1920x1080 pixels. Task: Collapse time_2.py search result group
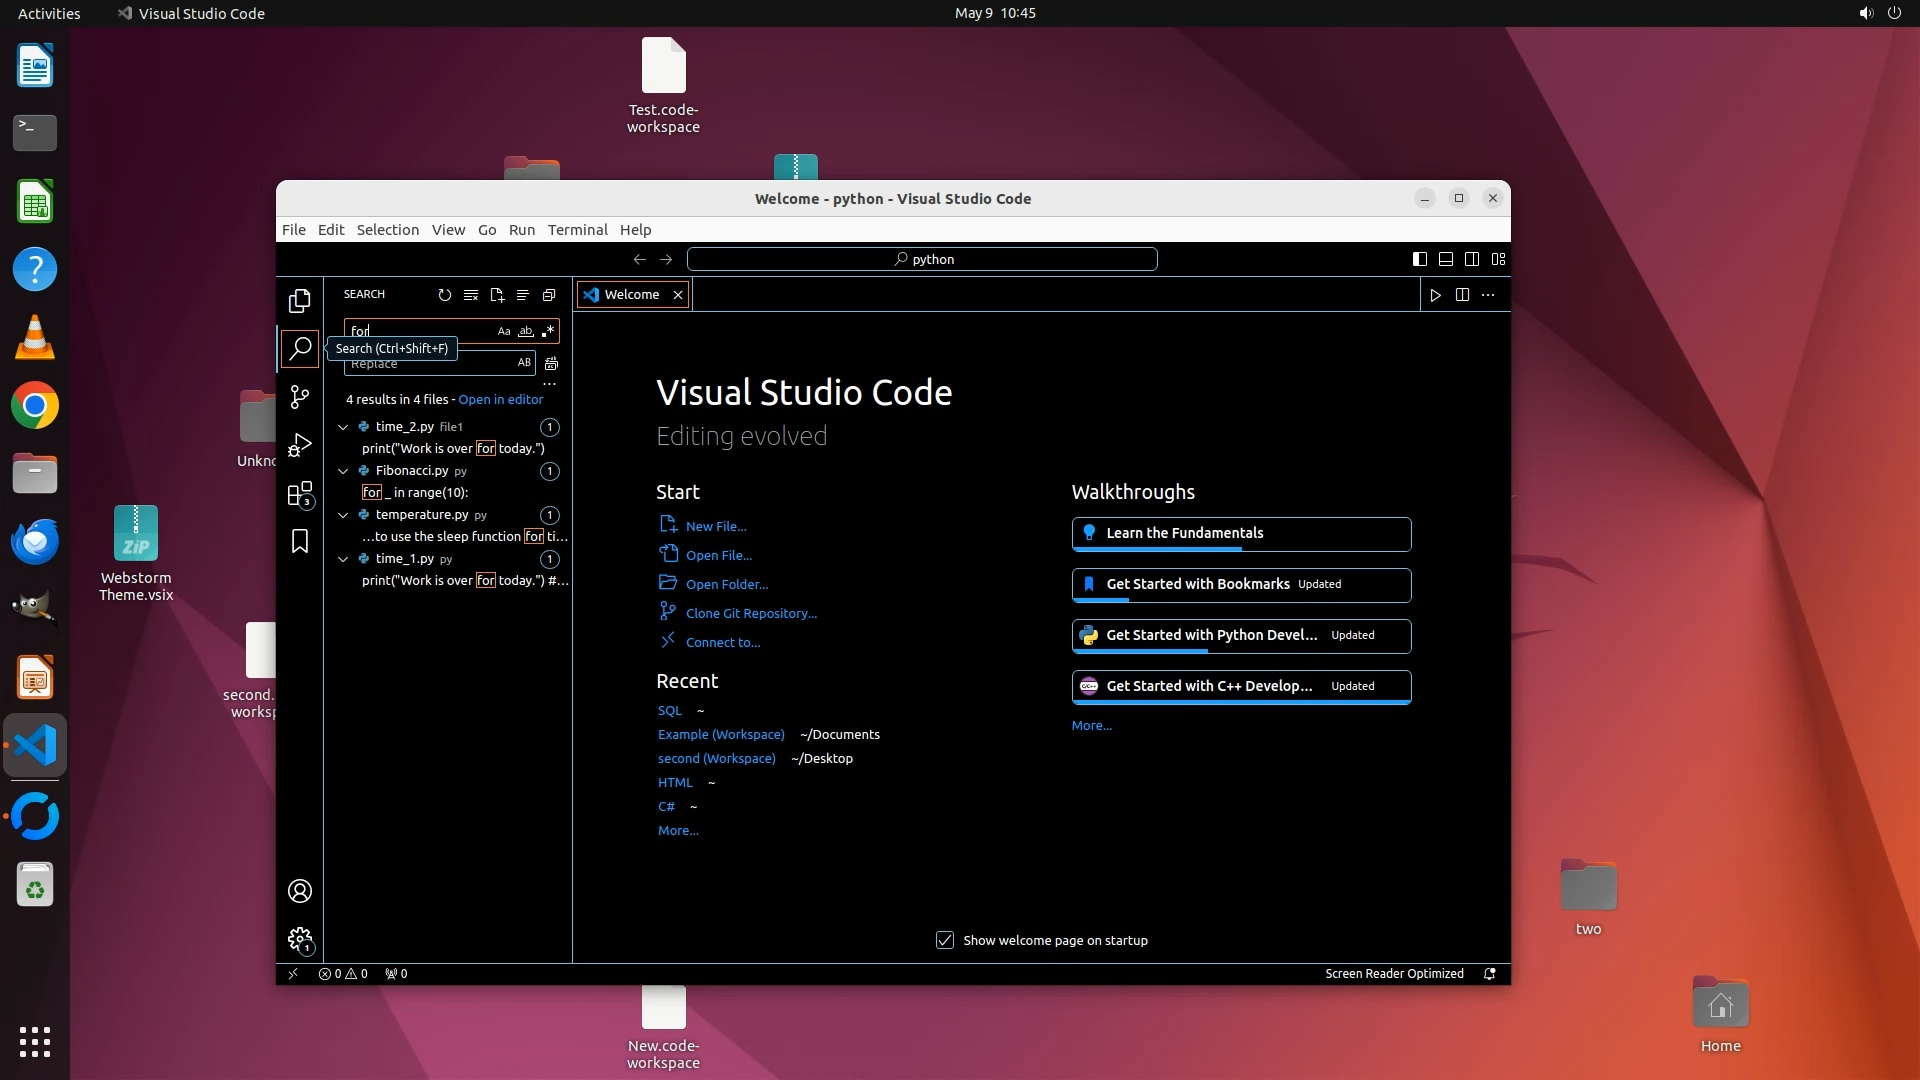point(343,427)
